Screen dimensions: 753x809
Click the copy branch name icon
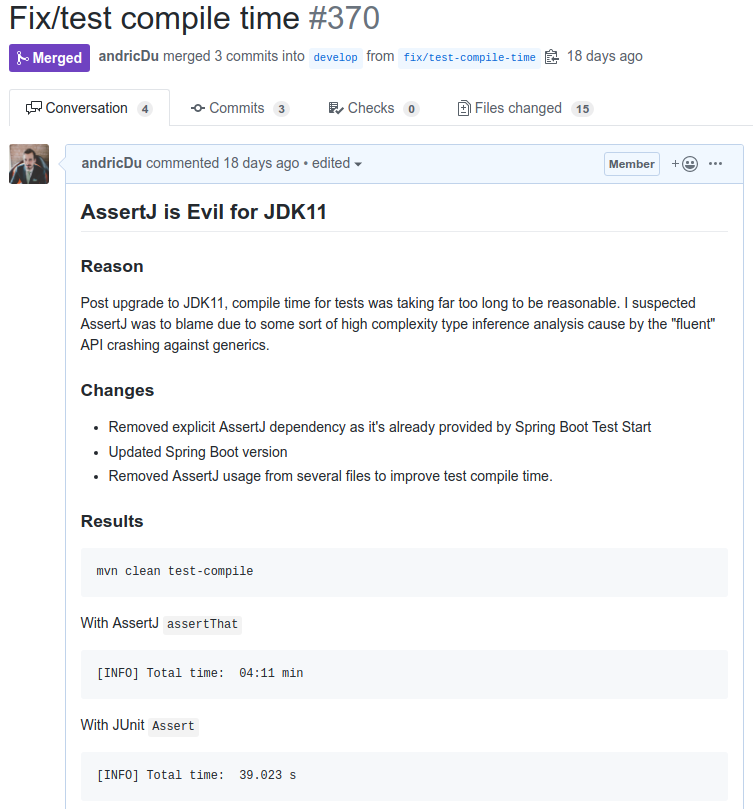551,57
